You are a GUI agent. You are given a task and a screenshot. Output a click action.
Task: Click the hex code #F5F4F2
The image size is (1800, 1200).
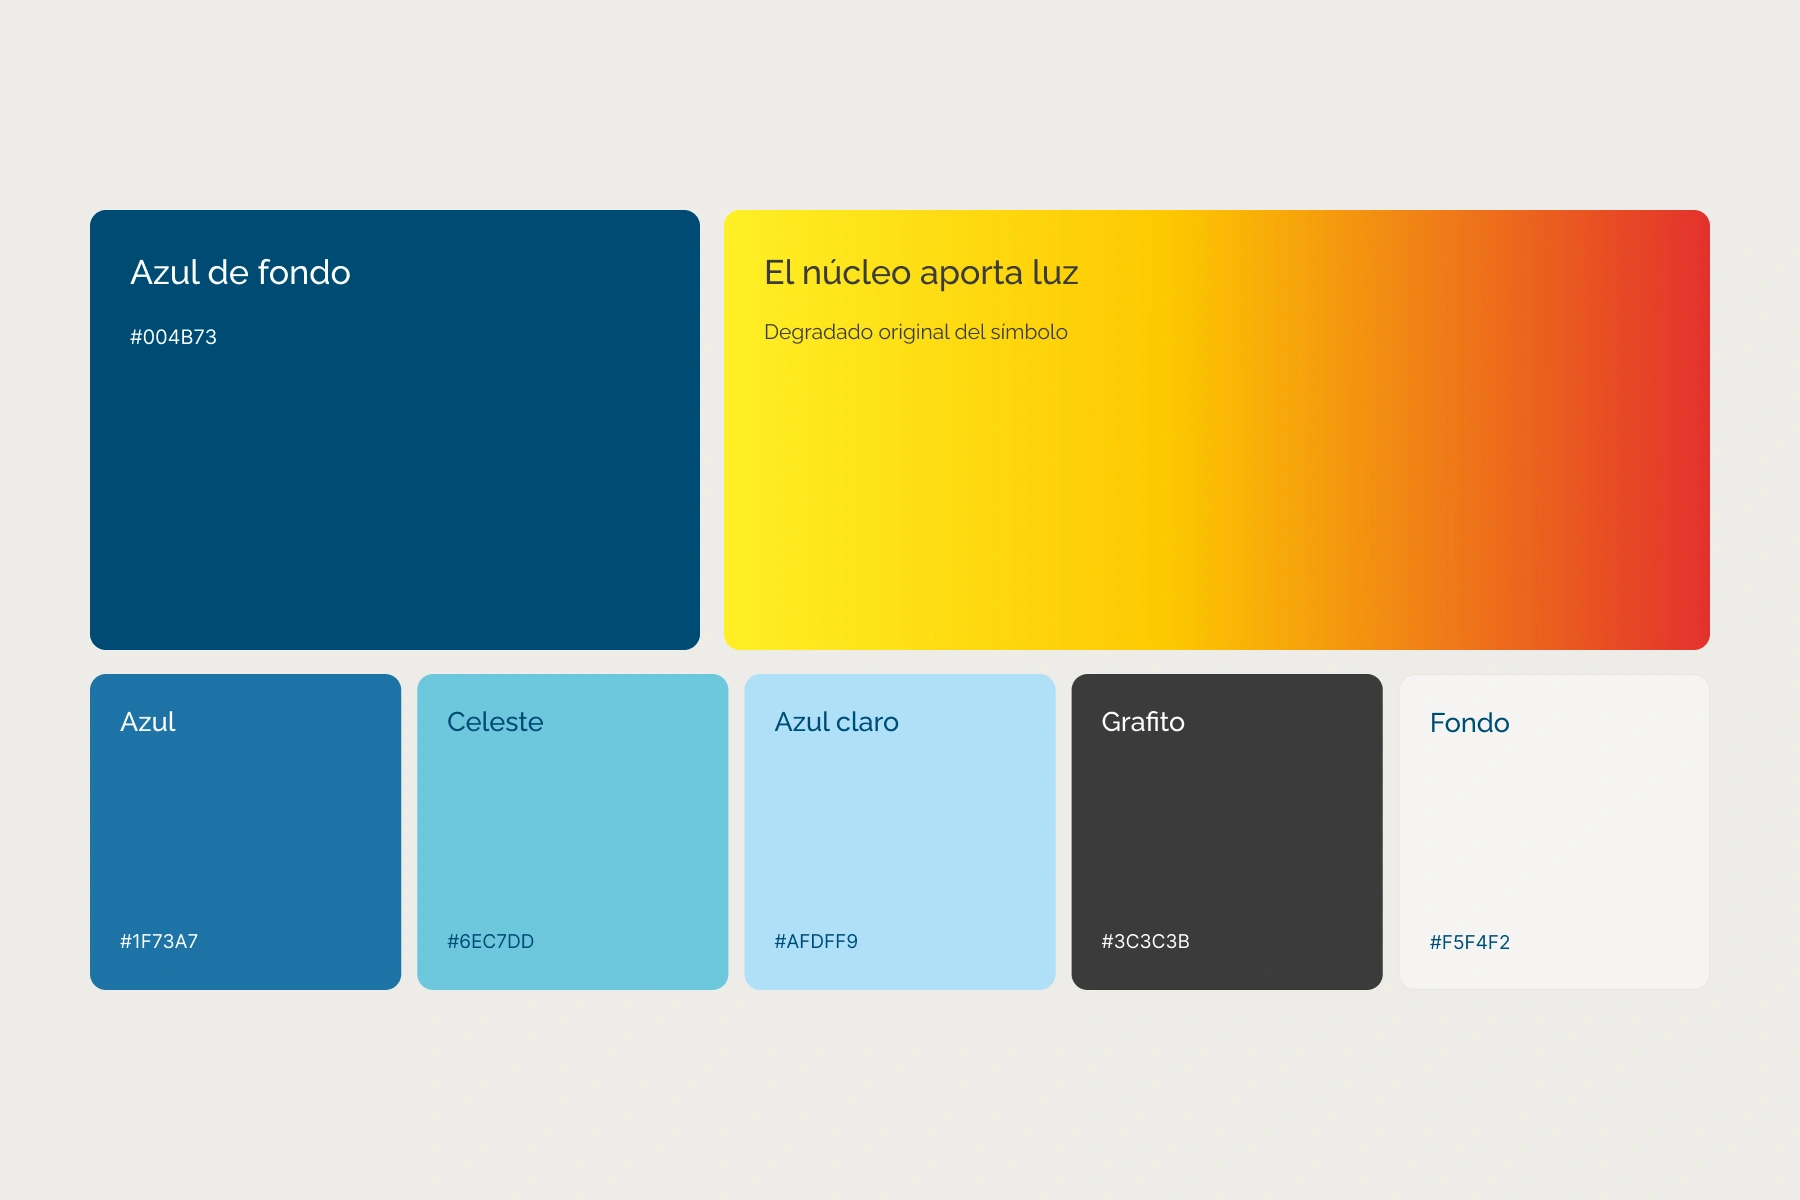pos(1470,942)
